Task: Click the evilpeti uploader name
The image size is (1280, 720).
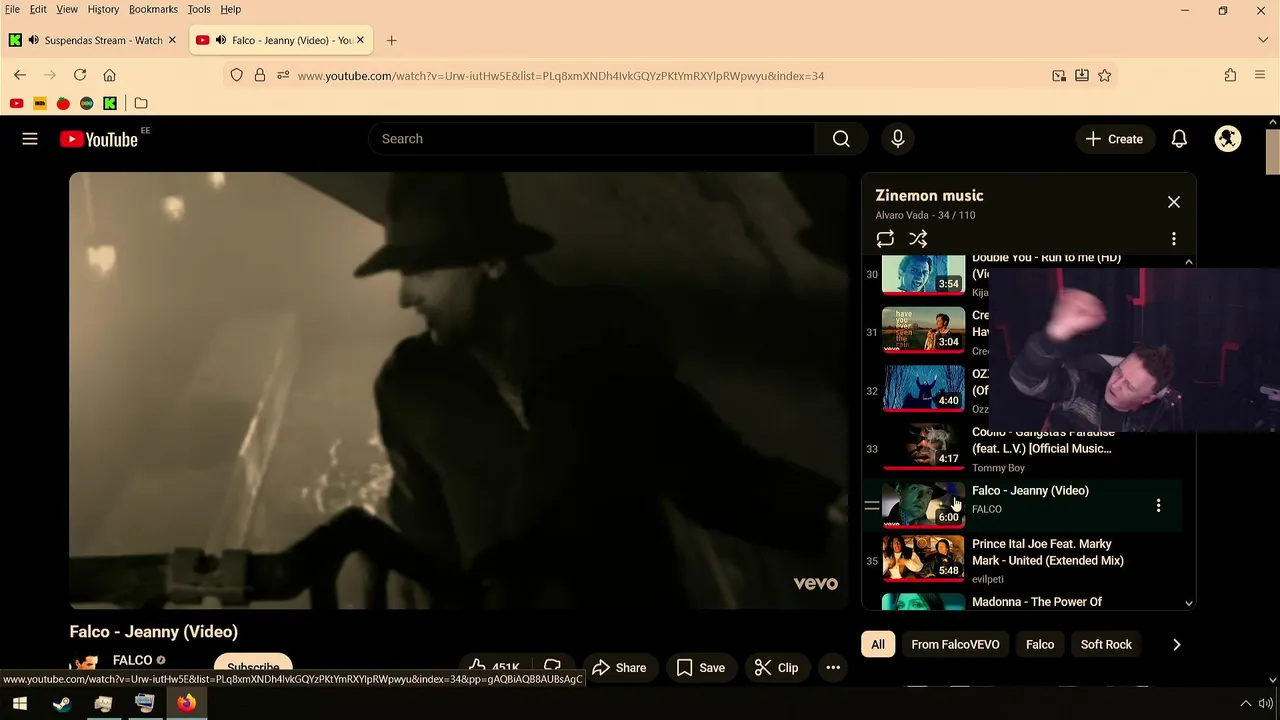Action: pos(988,579)
